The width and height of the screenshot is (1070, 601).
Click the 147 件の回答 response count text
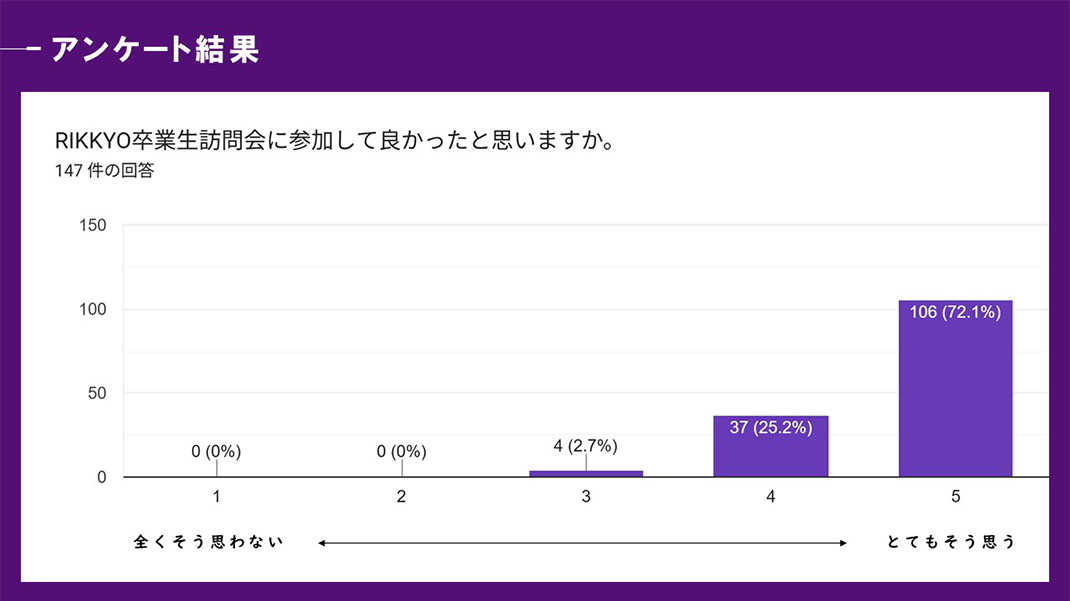click(104, 170)
